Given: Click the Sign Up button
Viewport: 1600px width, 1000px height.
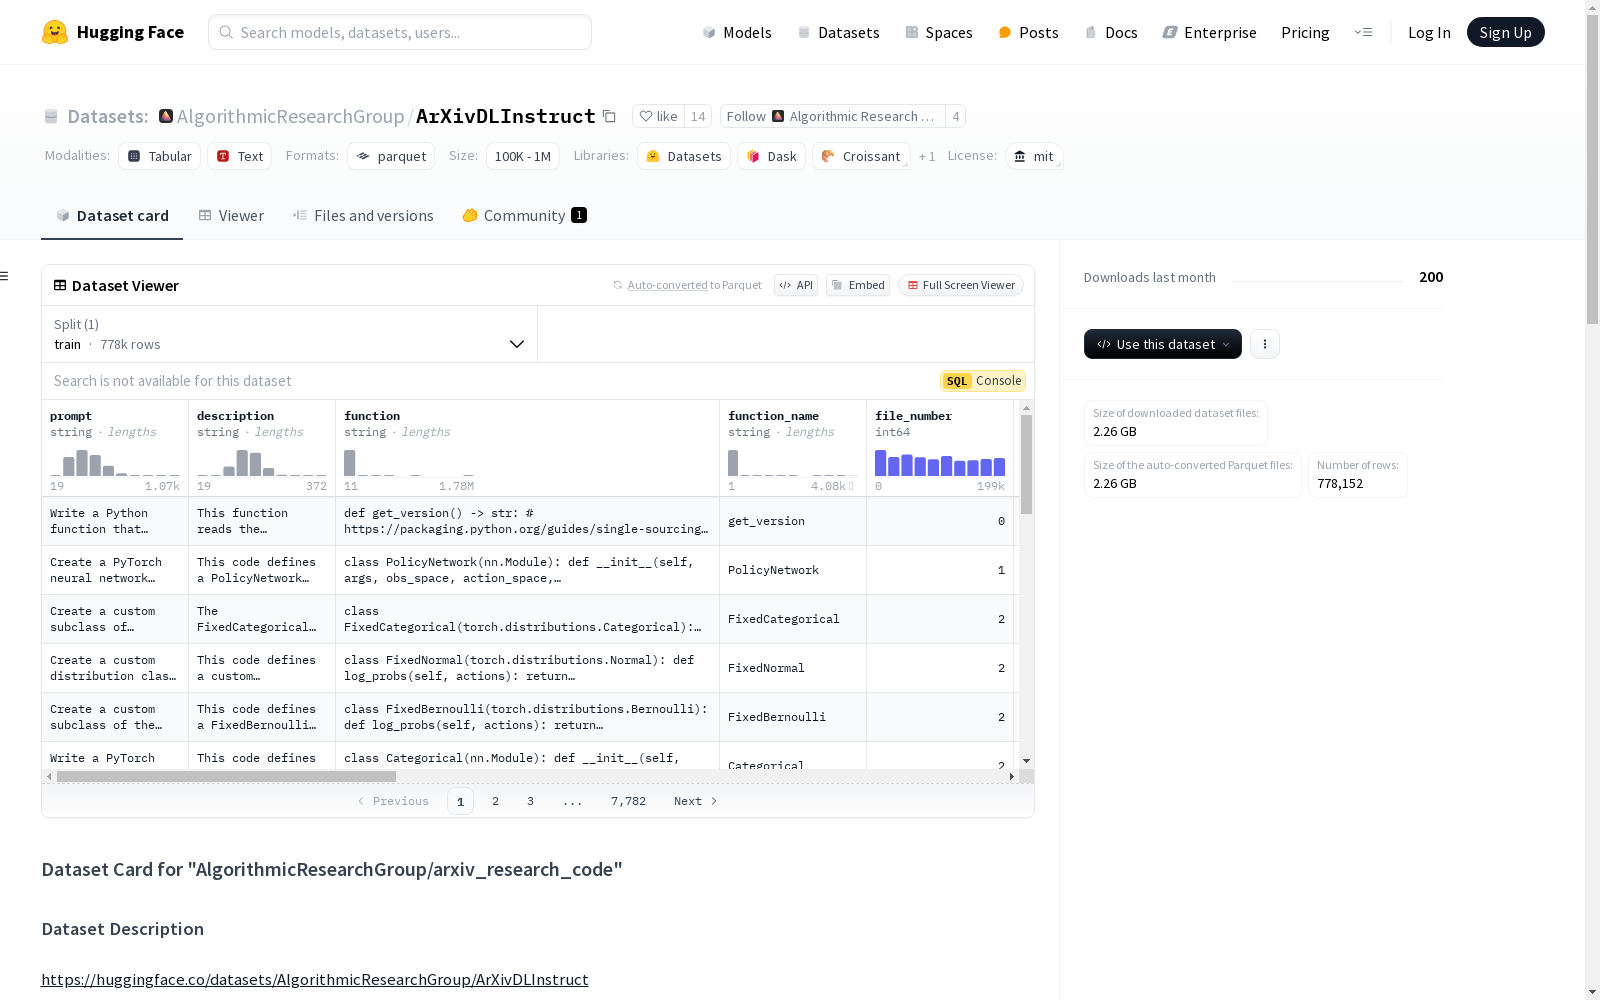Looking at the screenshot, I should (x=1505, y=32).
